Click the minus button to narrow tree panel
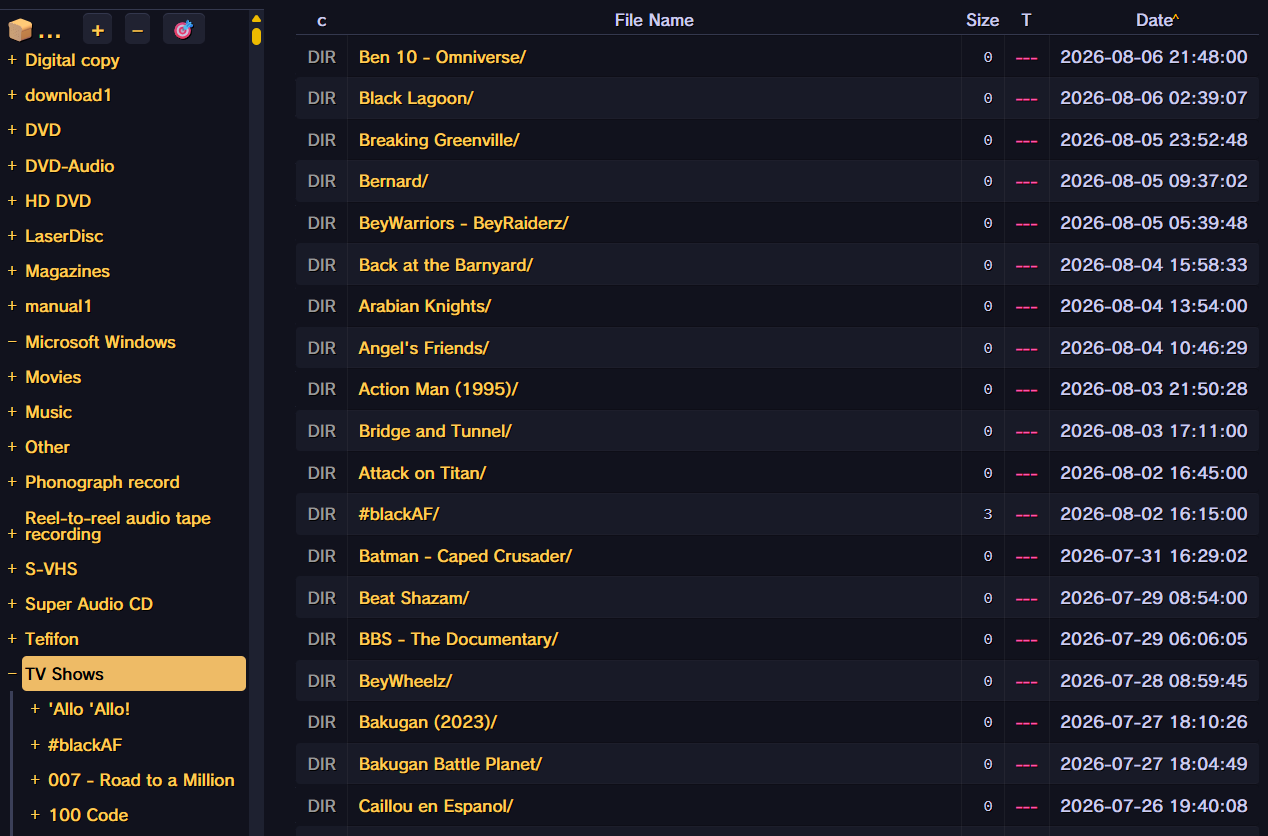 pos(138,30)
